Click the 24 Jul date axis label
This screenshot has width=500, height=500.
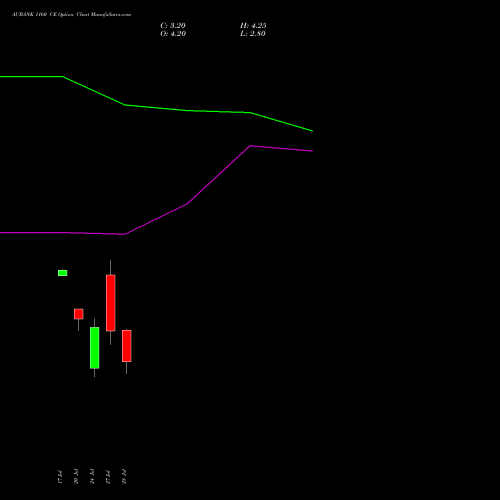click(92, 477)
